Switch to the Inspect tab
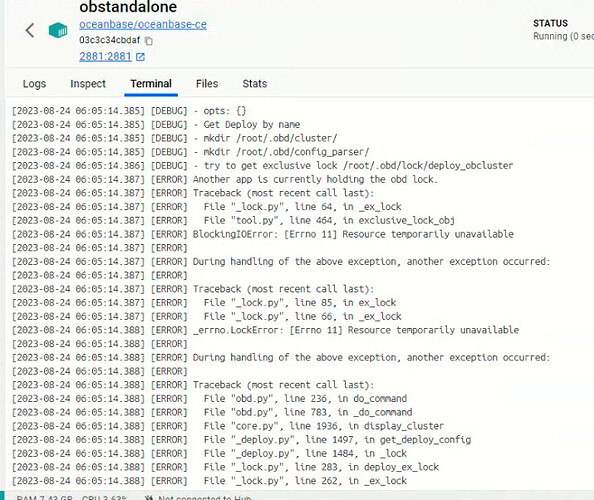The height and width of the screenshot is (500, 594). (x=88, y=84)
